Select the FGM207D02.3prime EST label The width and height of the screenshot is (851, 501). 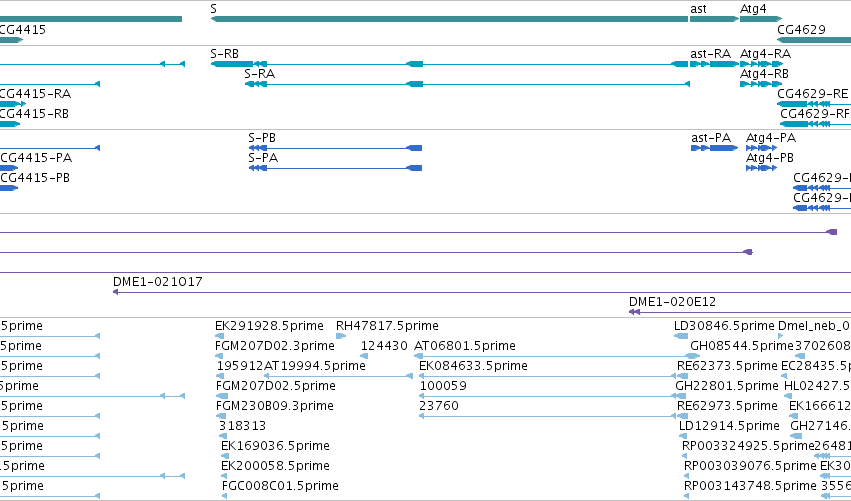[x=275, y=346]
